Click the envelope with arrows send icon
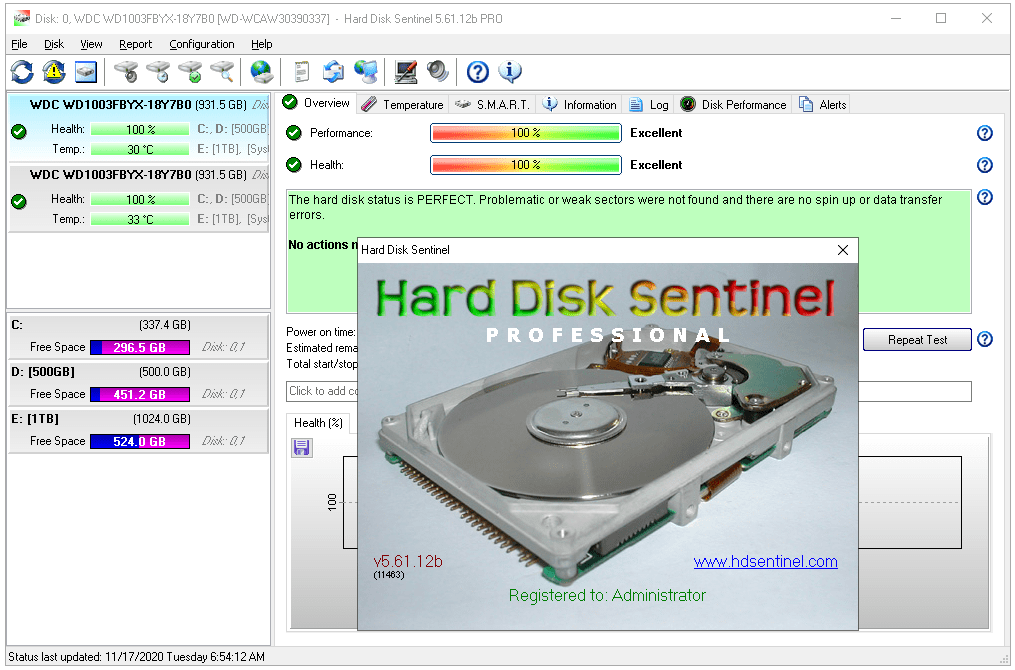 click(333, 72)
